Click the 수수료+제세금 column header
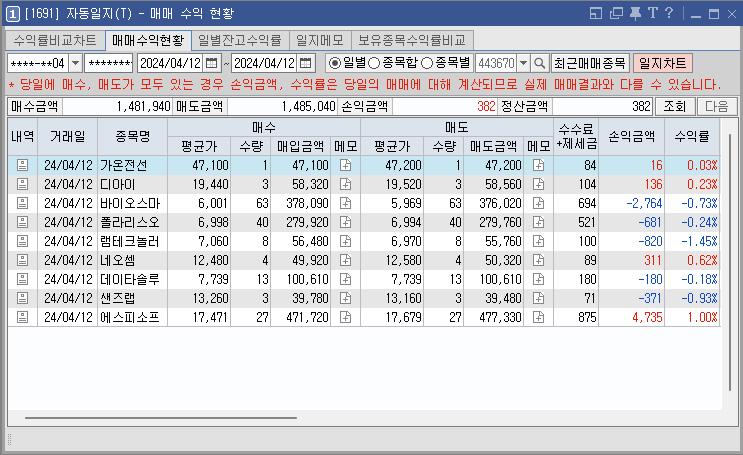 [576, 136]
